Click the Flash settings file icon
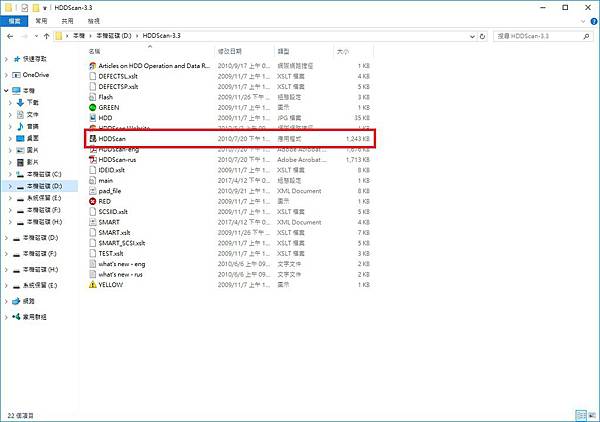Image resolution: width=600 pixels, height=422 pixels. (x=92, y=97)
